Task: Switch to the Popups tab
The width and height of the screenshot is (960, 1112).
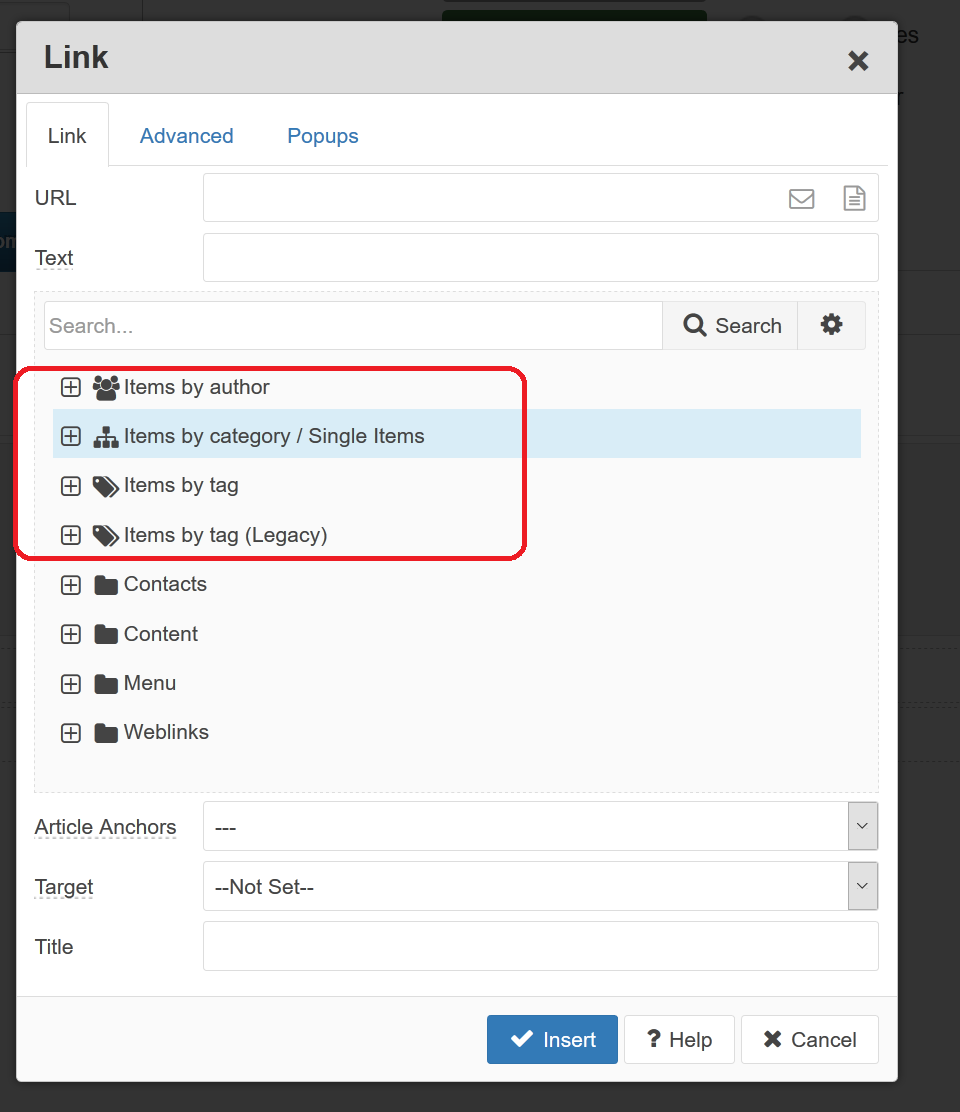Action: tap(322, 136)
